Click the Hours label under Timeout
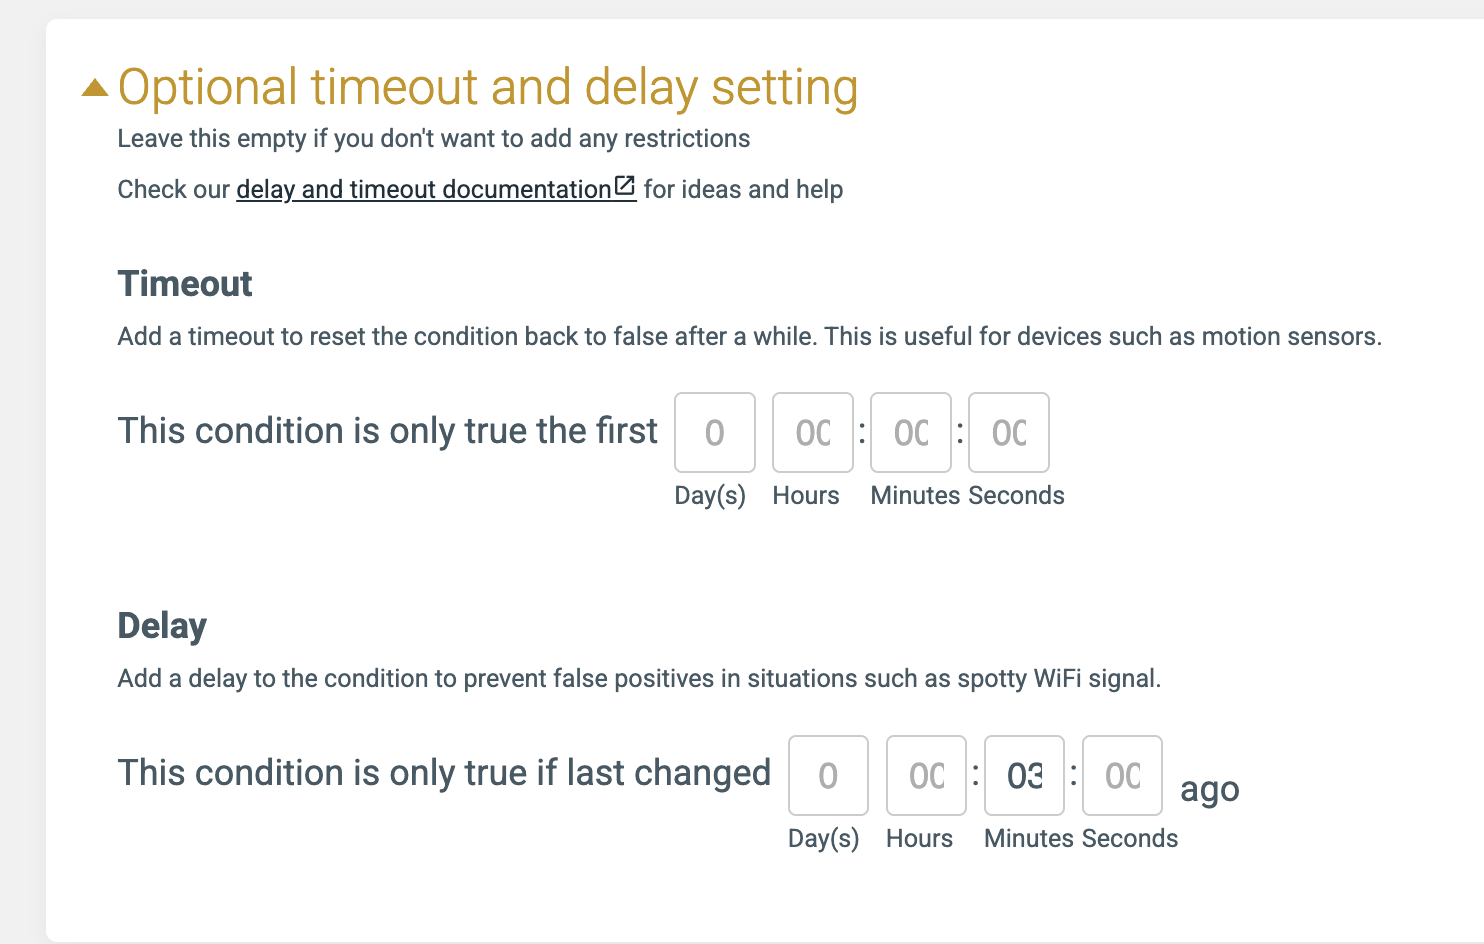This screenshot has height=944, width=1484. 806,496
